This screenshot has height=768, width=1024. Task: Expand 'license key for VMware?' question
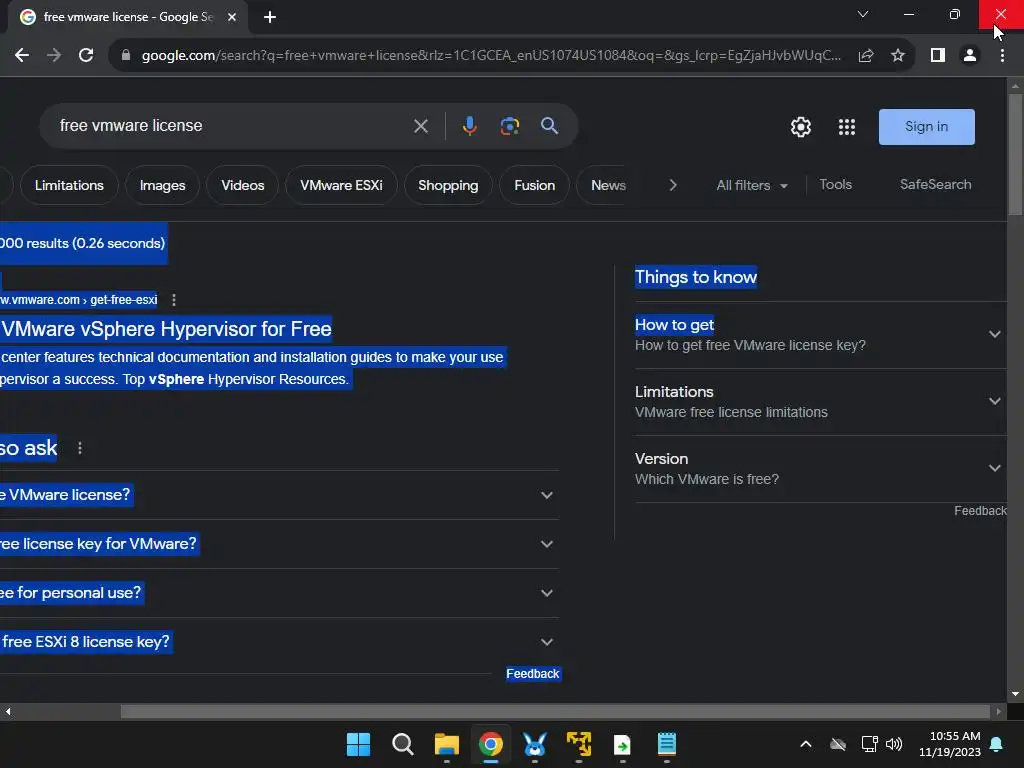(x=280, y=544)
